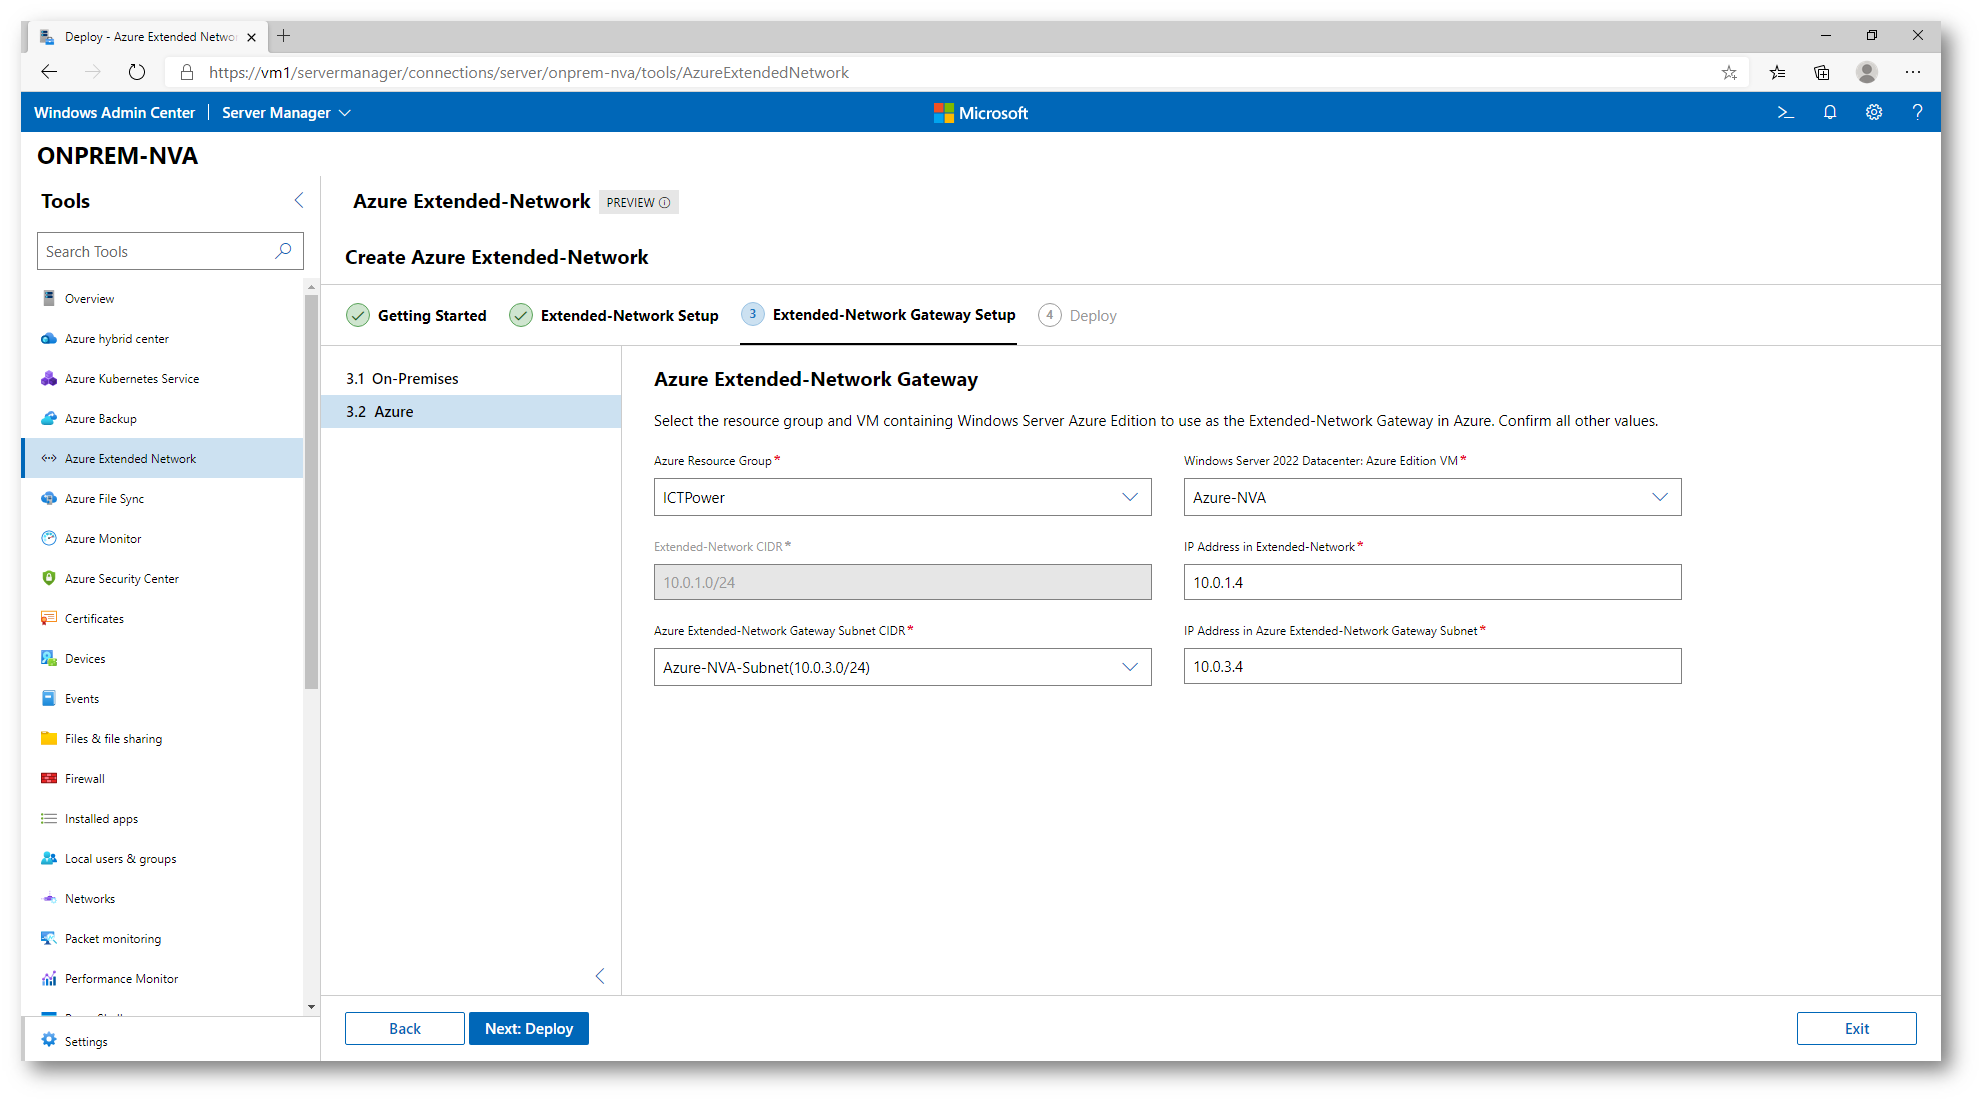The image size is (1983, 1103).
Task: Click IP Address in Gateway Subnet field
Action: coord(1432,666)
